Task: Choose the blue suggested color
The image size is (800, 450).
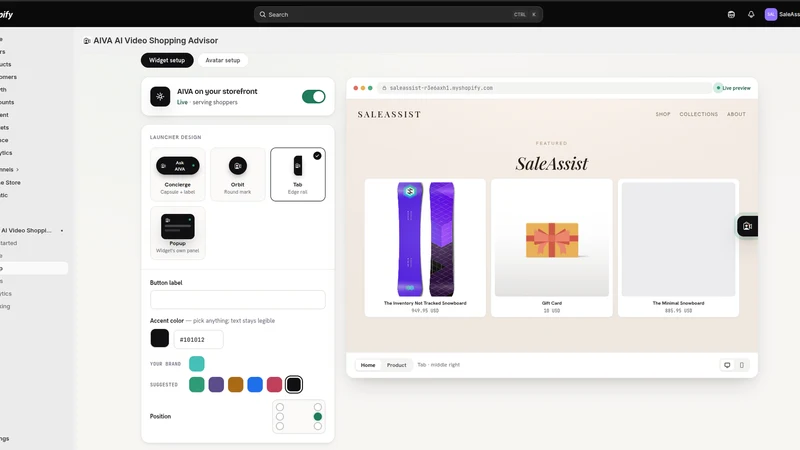Action: pos(255,384)
